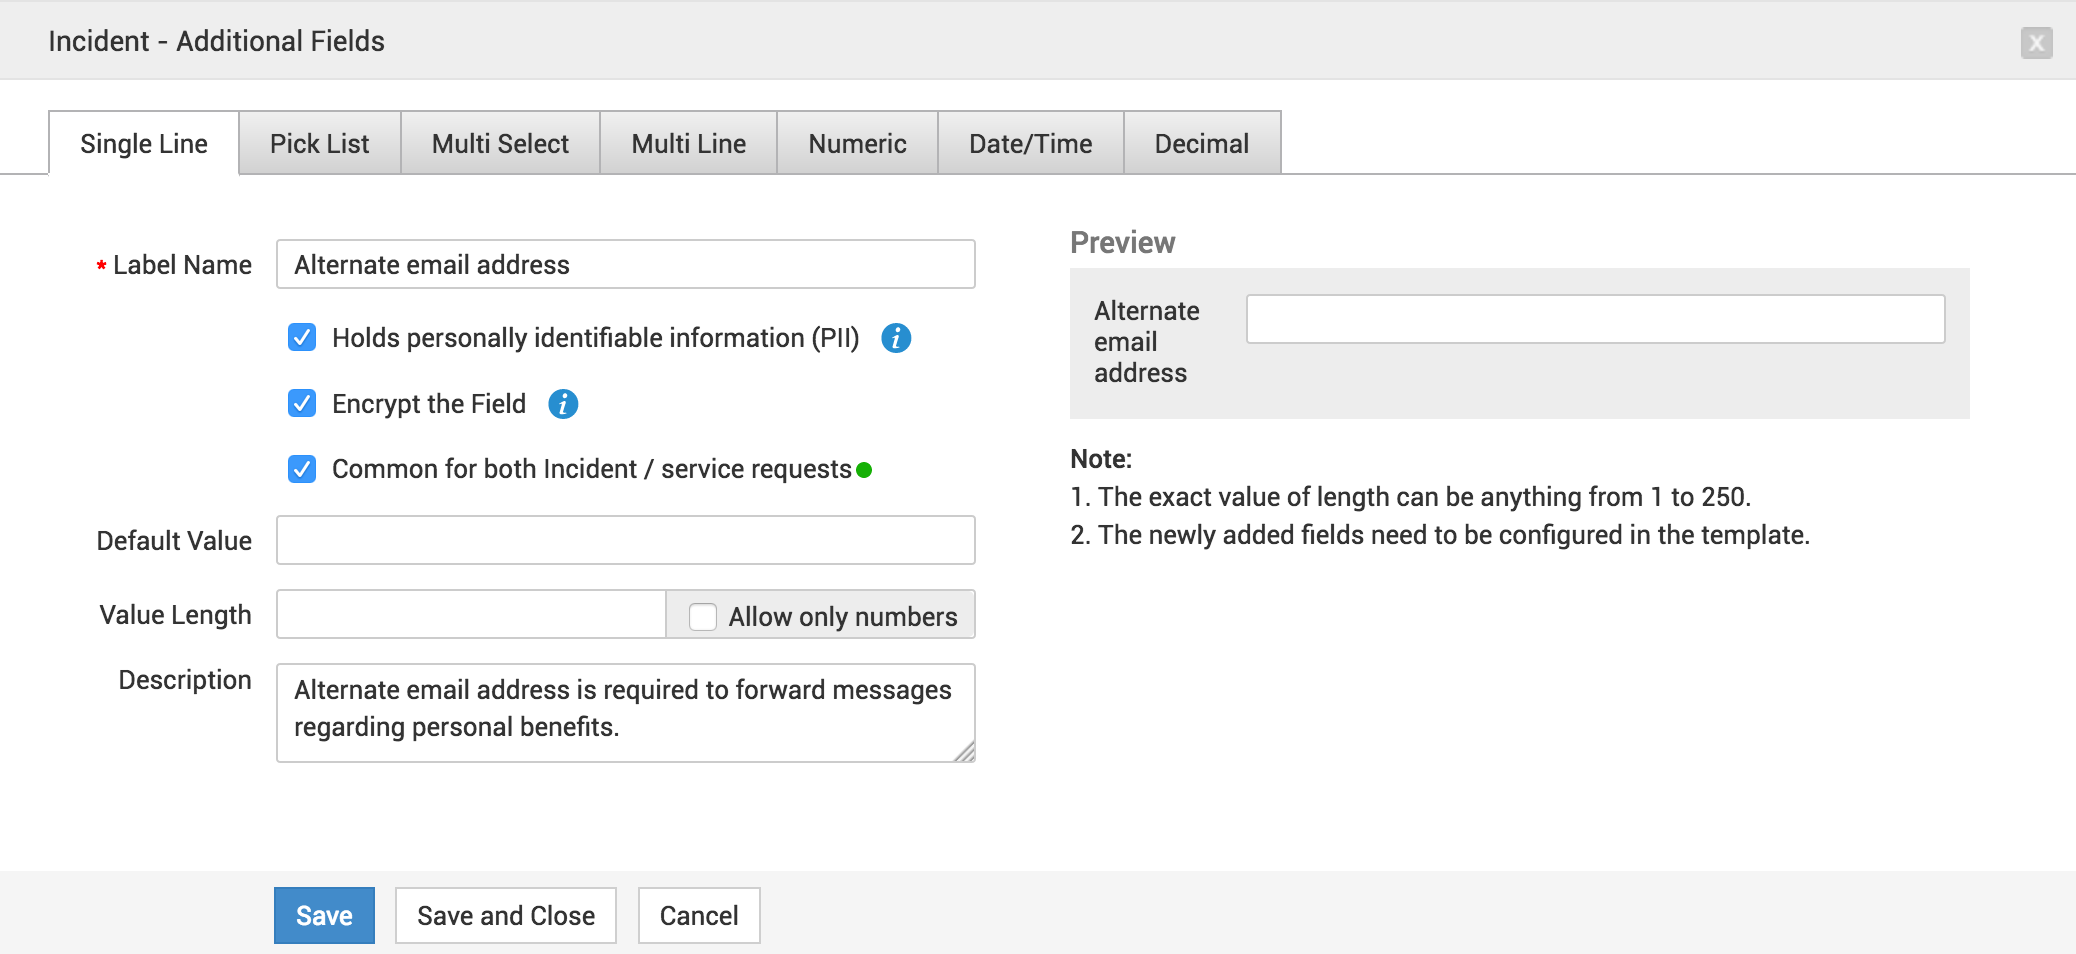Uncheck Common for both Incident/service requests

click(x=302, y=469)
